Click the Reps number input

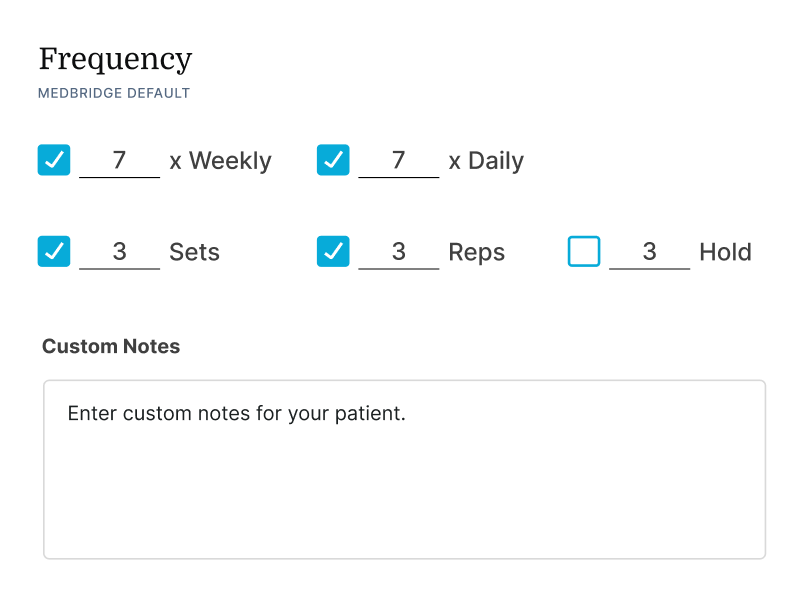pyautogui.click(x=398, y=251)
